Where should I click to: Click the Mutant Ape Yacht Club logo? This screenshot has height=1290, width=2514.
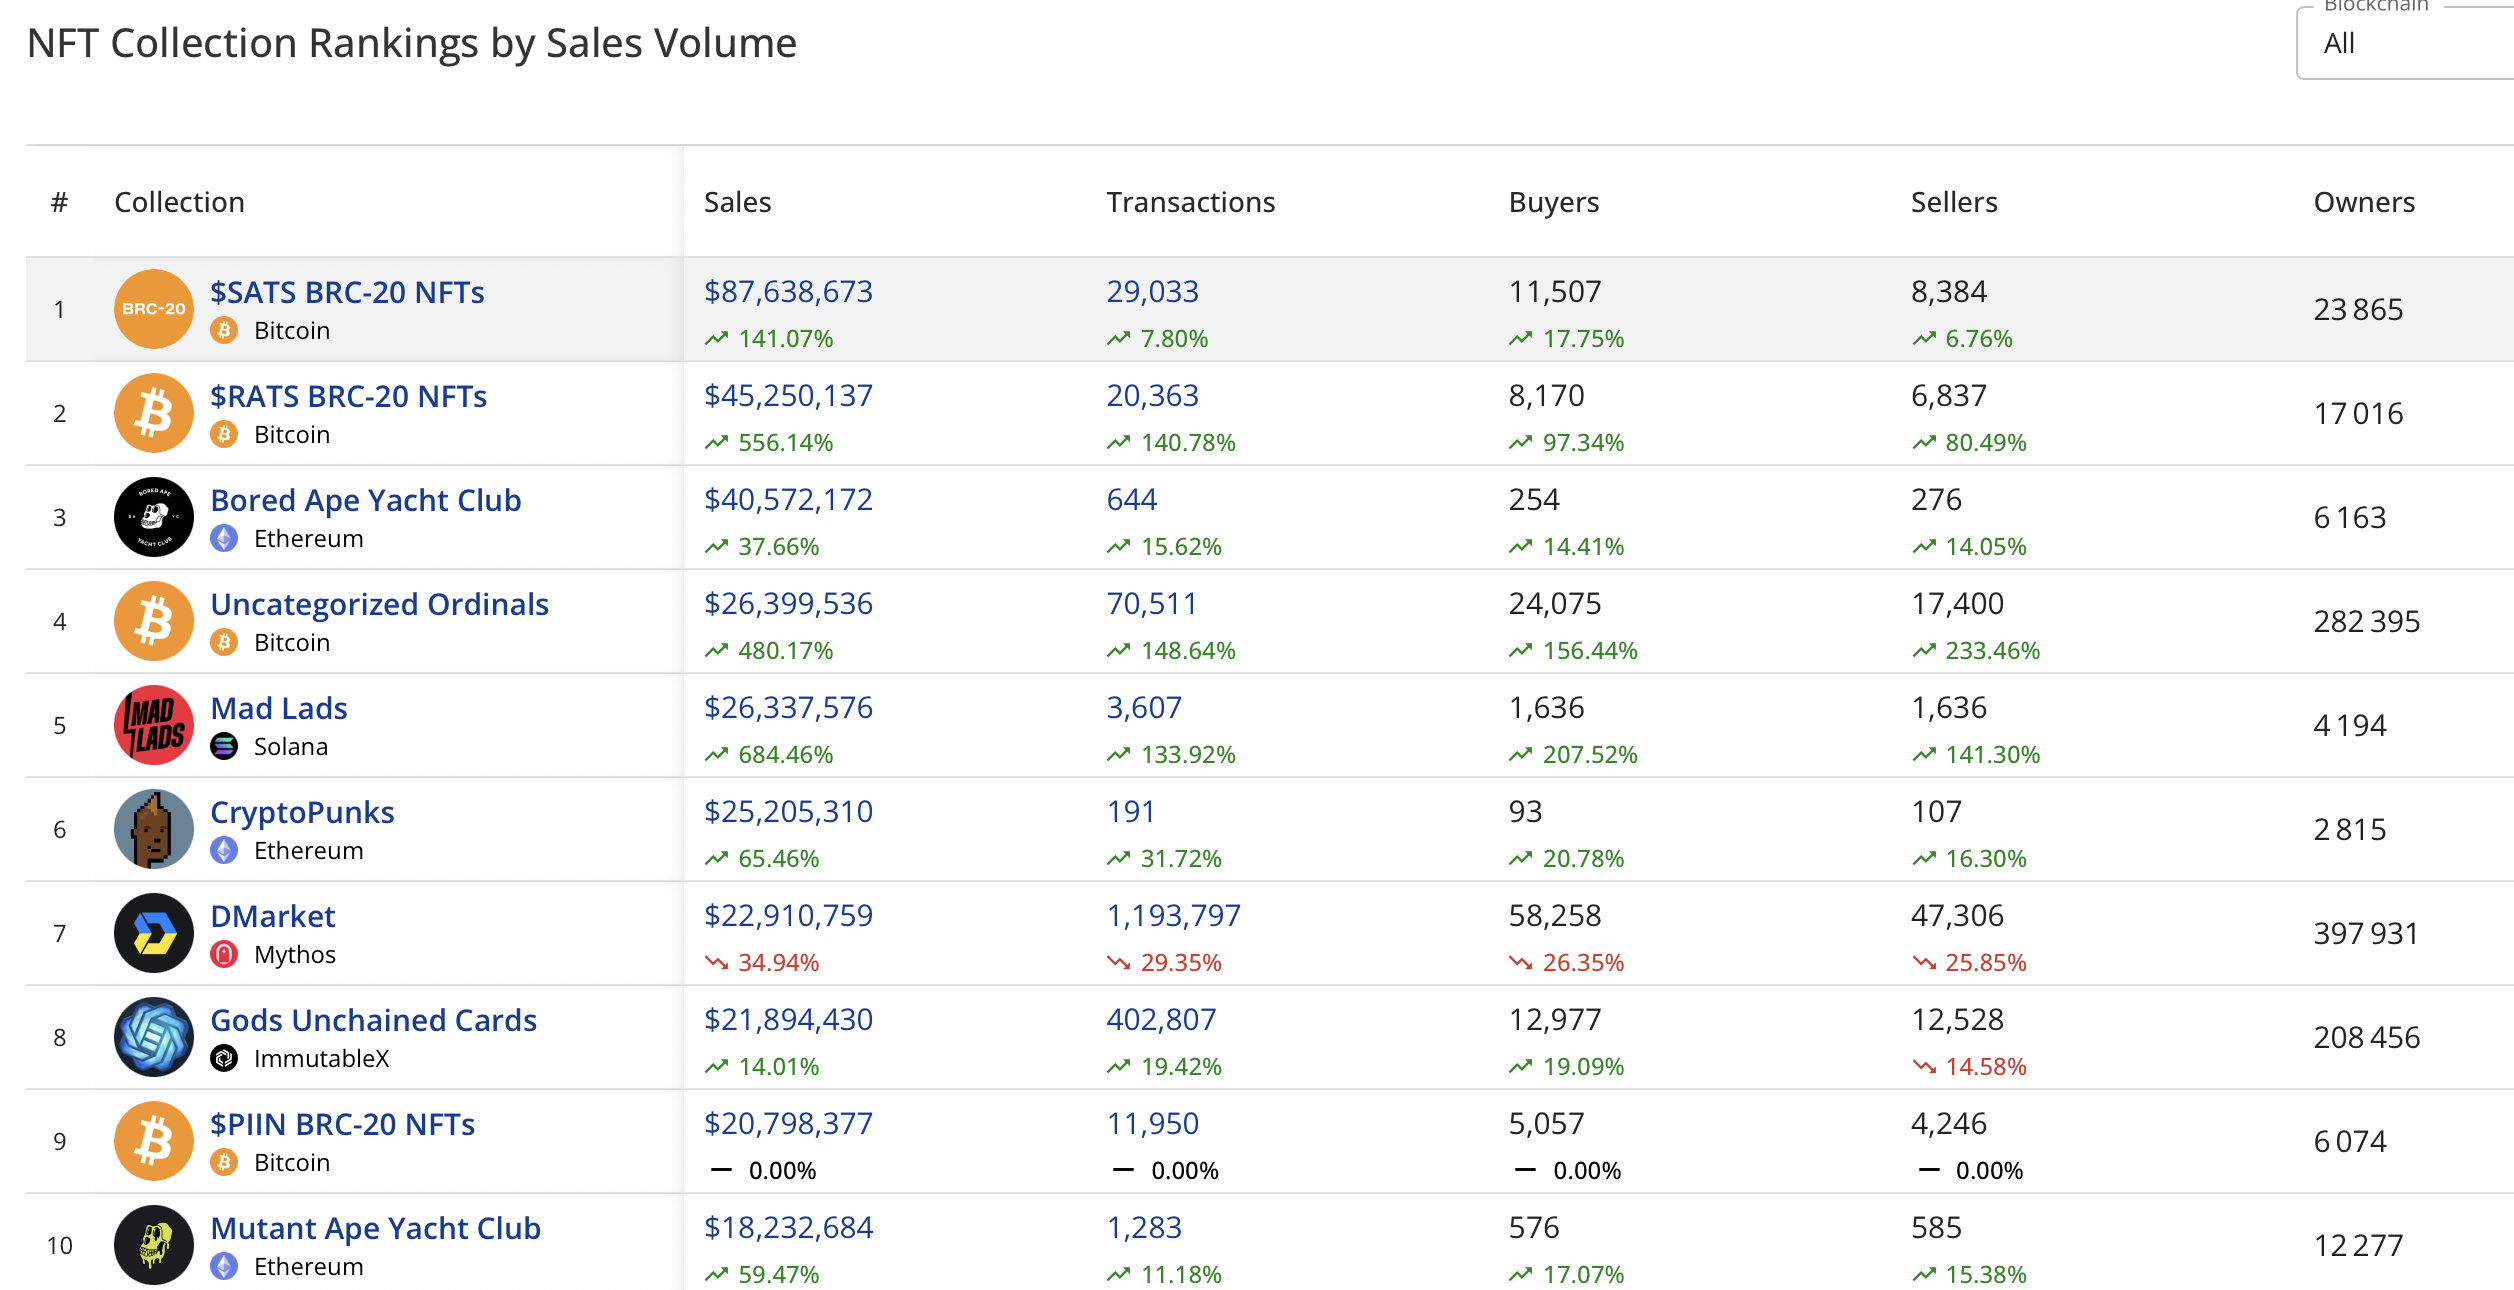click(153, 1245)
